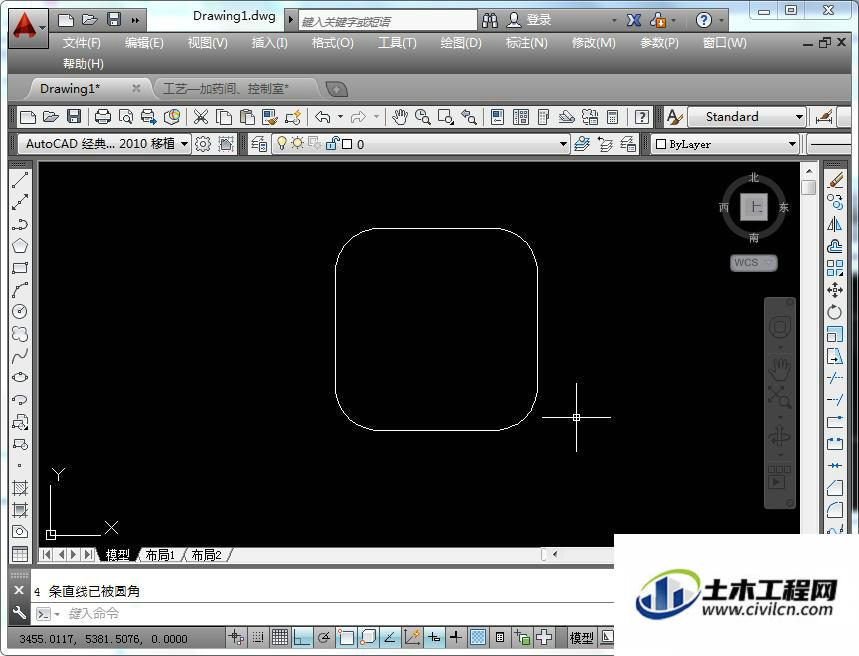This screenshot has width=859, height=656.
Task: Click the keyword search input field
Action: [x=388, y=21]
